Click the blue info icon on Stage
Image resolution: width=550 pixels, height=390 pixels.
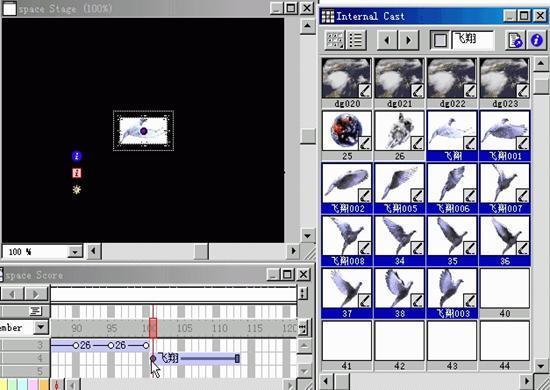pos(77,156)
